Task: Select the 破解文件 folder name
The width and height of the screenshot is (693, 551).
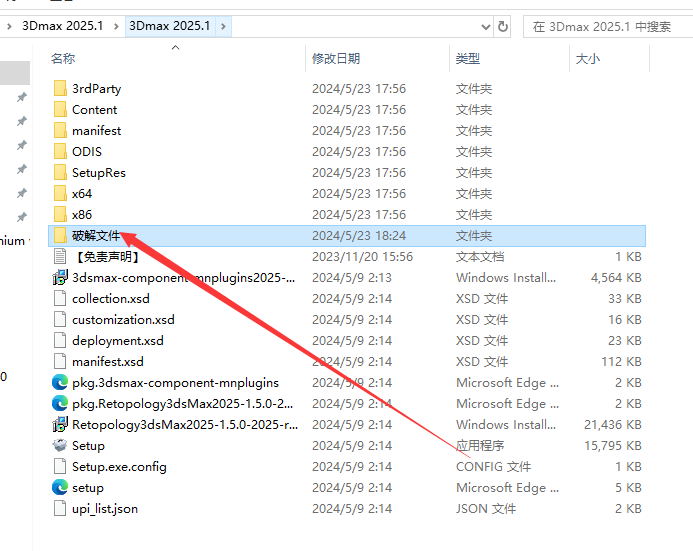Action: click(x=96, y=236)
